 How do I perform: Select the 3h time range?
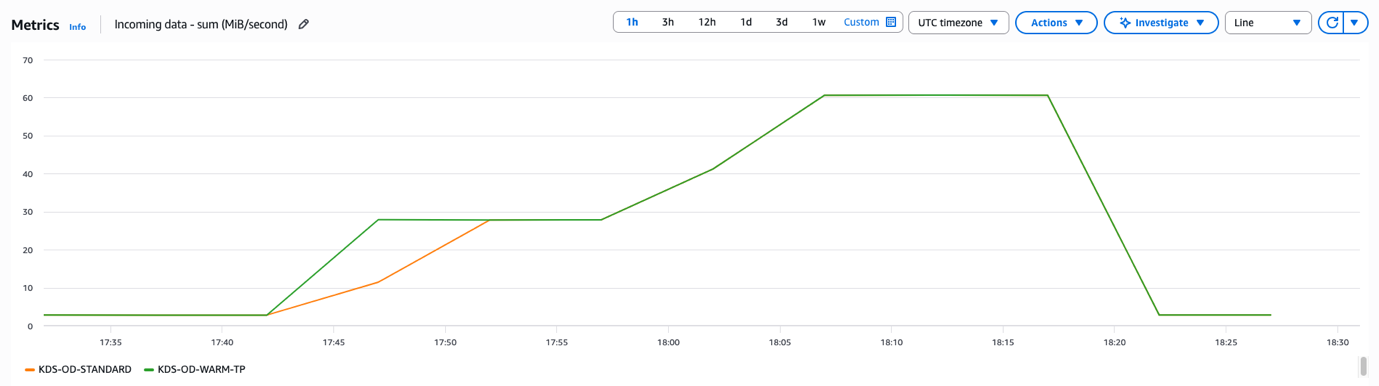[x=668, y=22]
